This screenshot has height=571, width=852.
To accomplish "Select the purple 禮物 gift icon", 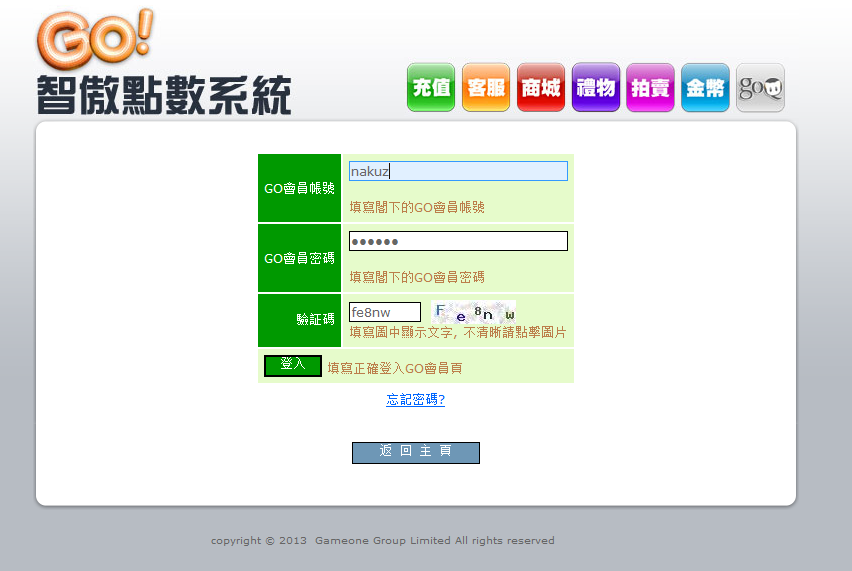I will 596,88.
